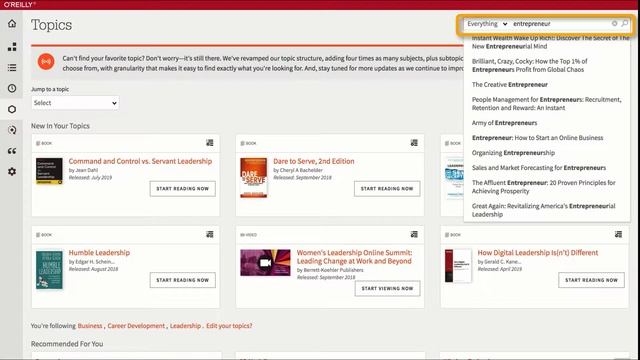The image size is (640, 360).
Task: Choose suggestion Army of Entrepreneurs
Action: (x=504, y=123)
